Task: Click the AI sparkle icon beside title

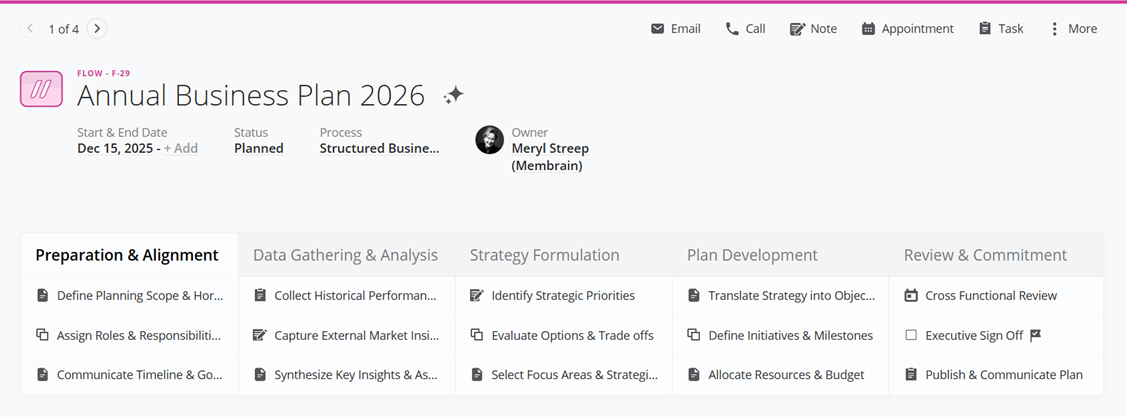Action: [x=454, y=95]
